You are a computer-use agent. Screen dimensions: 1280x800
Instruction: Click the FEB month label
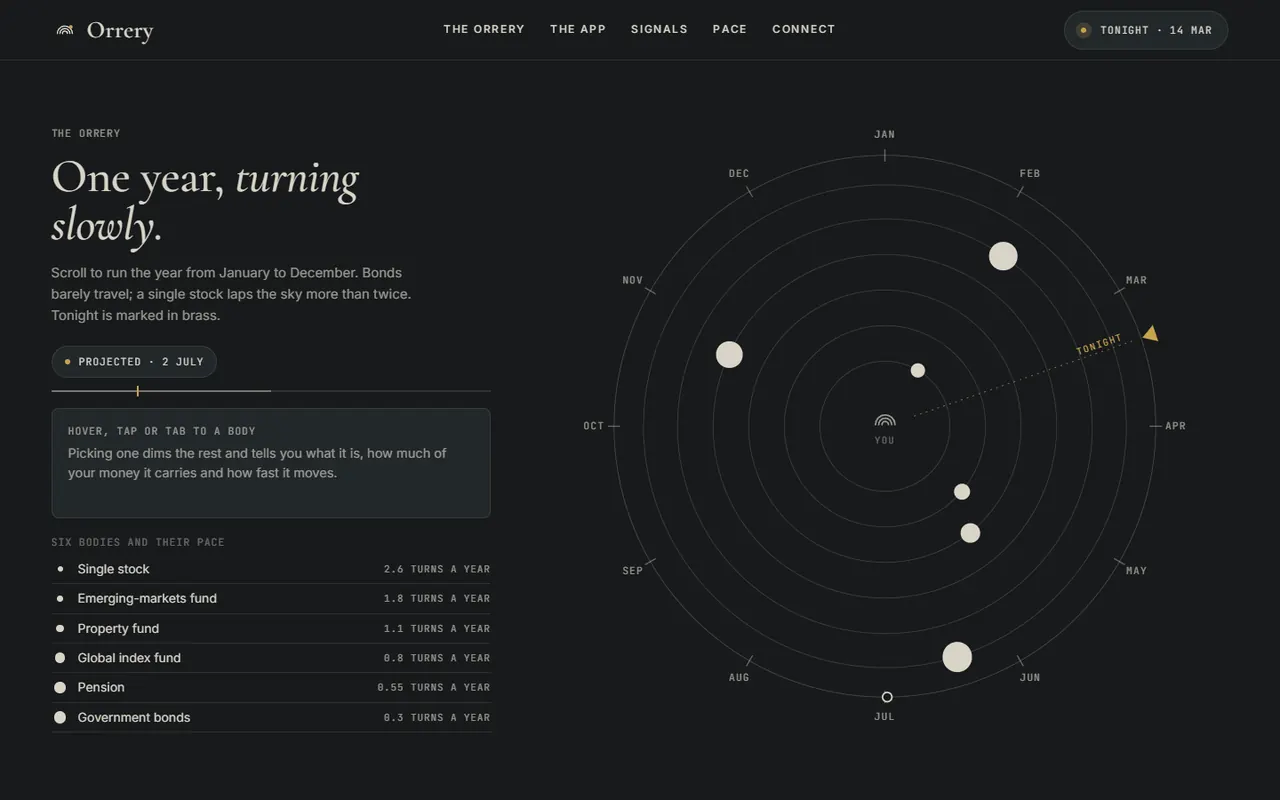pos(1030,173)
